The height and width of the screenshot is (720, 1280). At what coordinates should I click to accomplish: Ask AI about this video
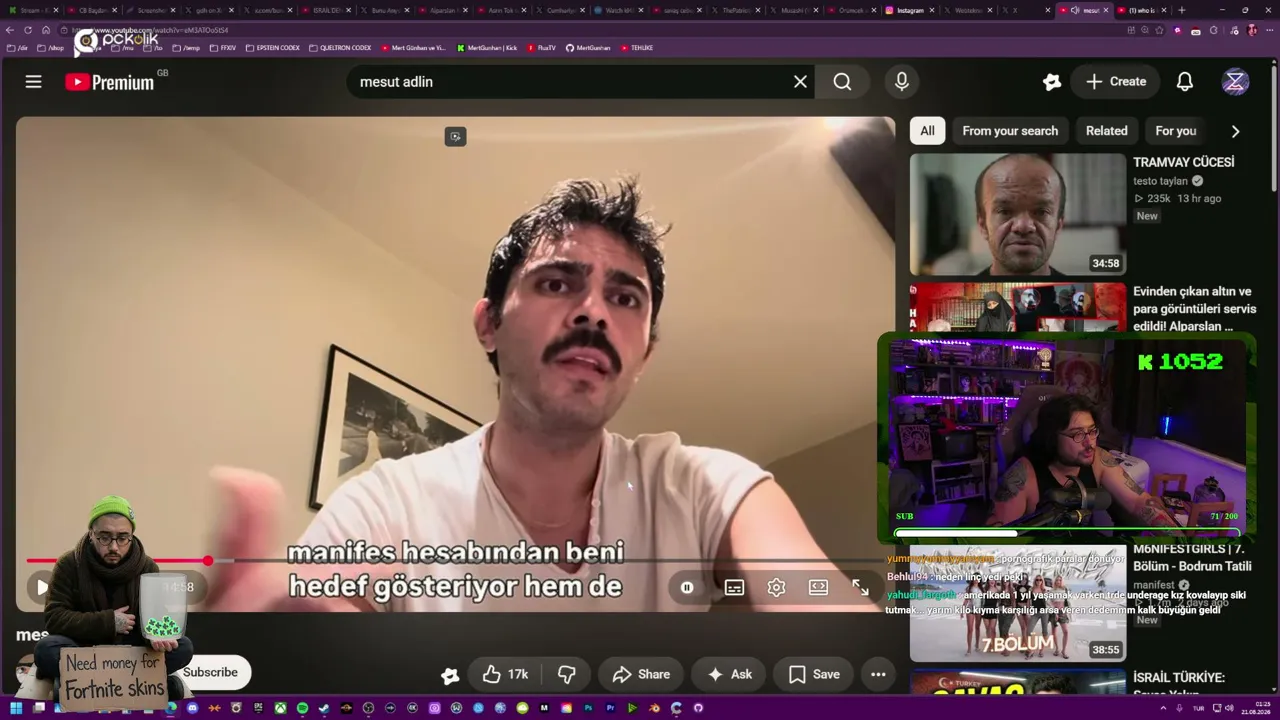point(729,675)
